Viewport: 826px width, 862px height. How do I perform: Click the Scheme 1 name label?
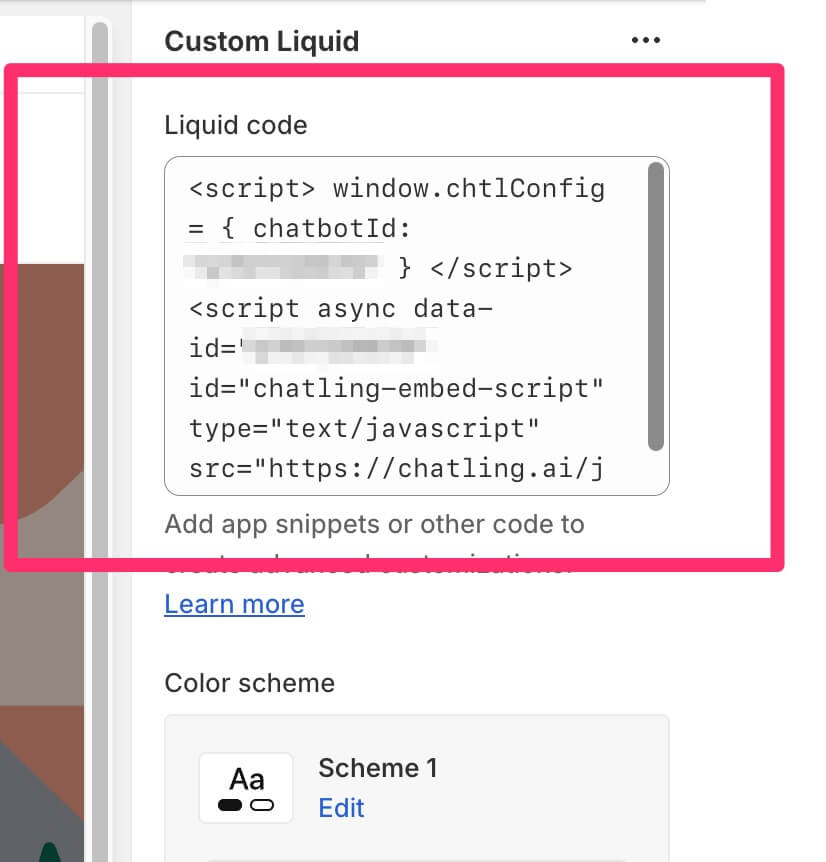(378, 768)
